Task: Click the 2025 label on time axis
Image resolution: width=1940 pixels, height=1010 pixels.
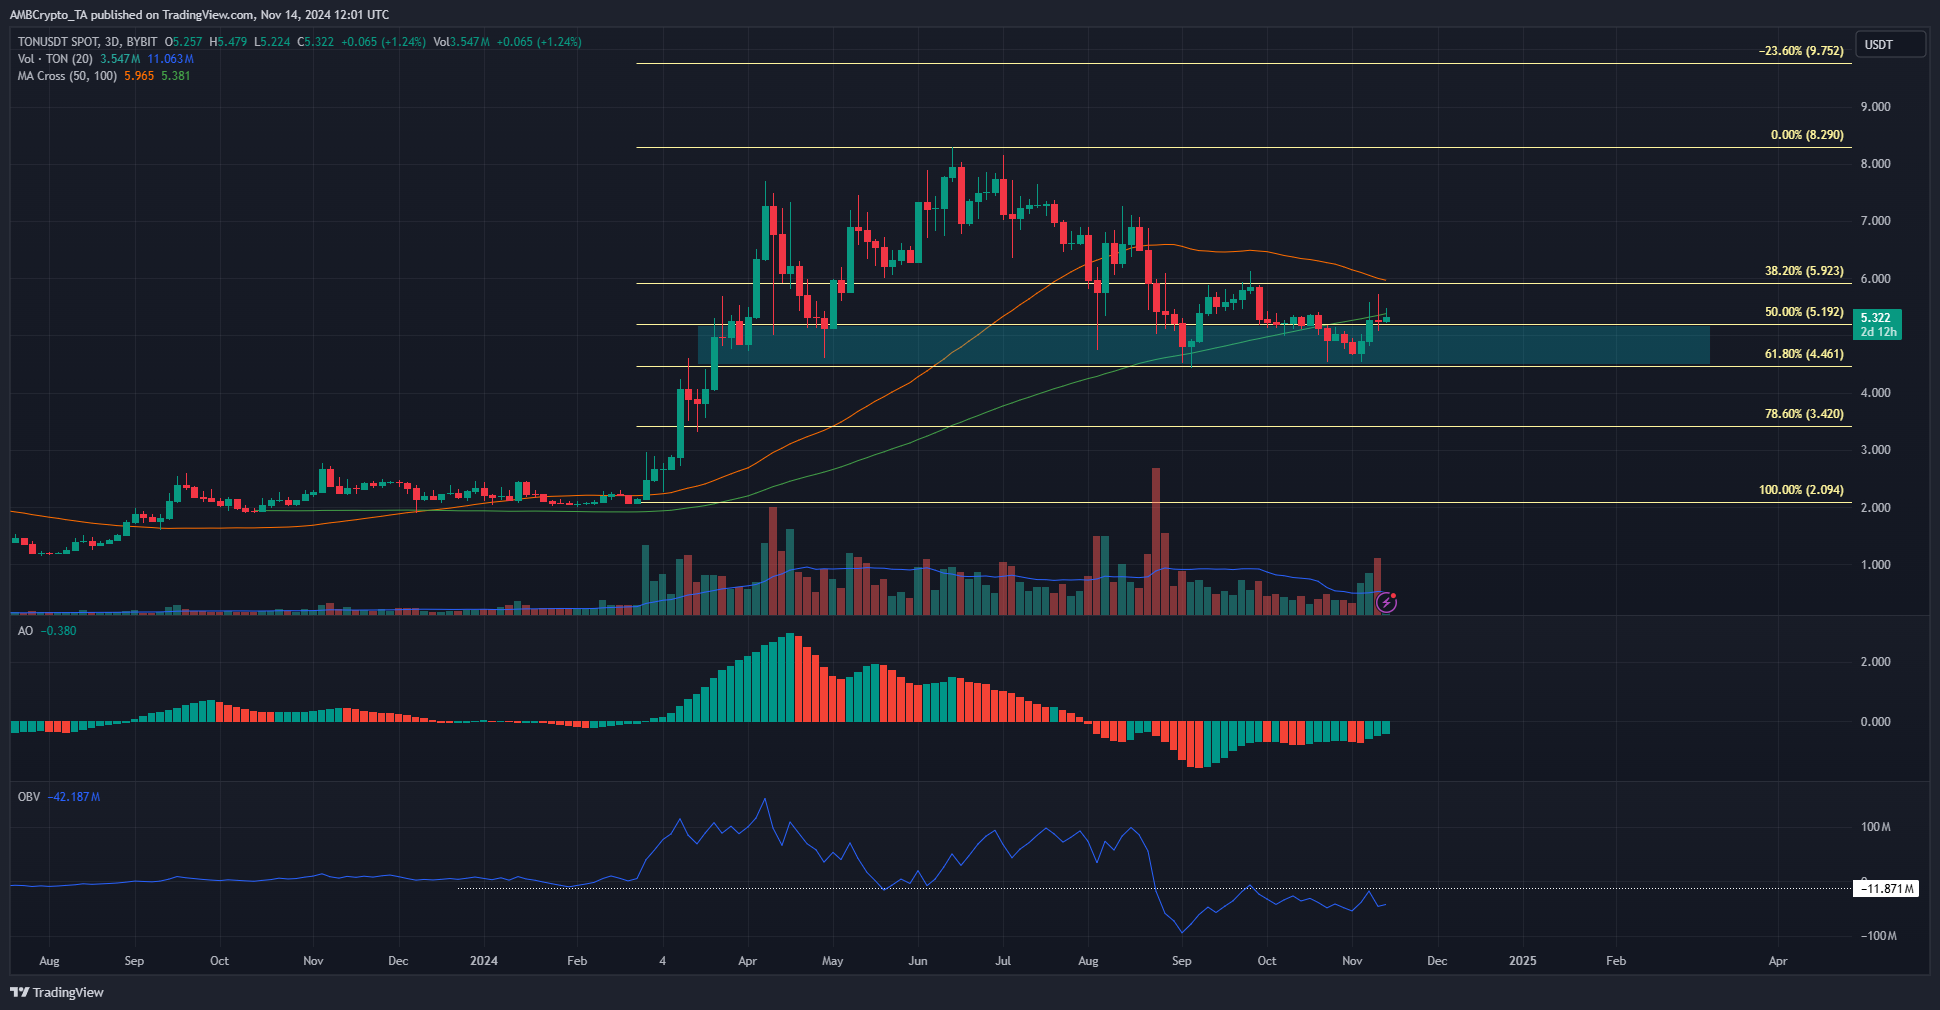Action: pyautogui.click(x=1522, y=961)
